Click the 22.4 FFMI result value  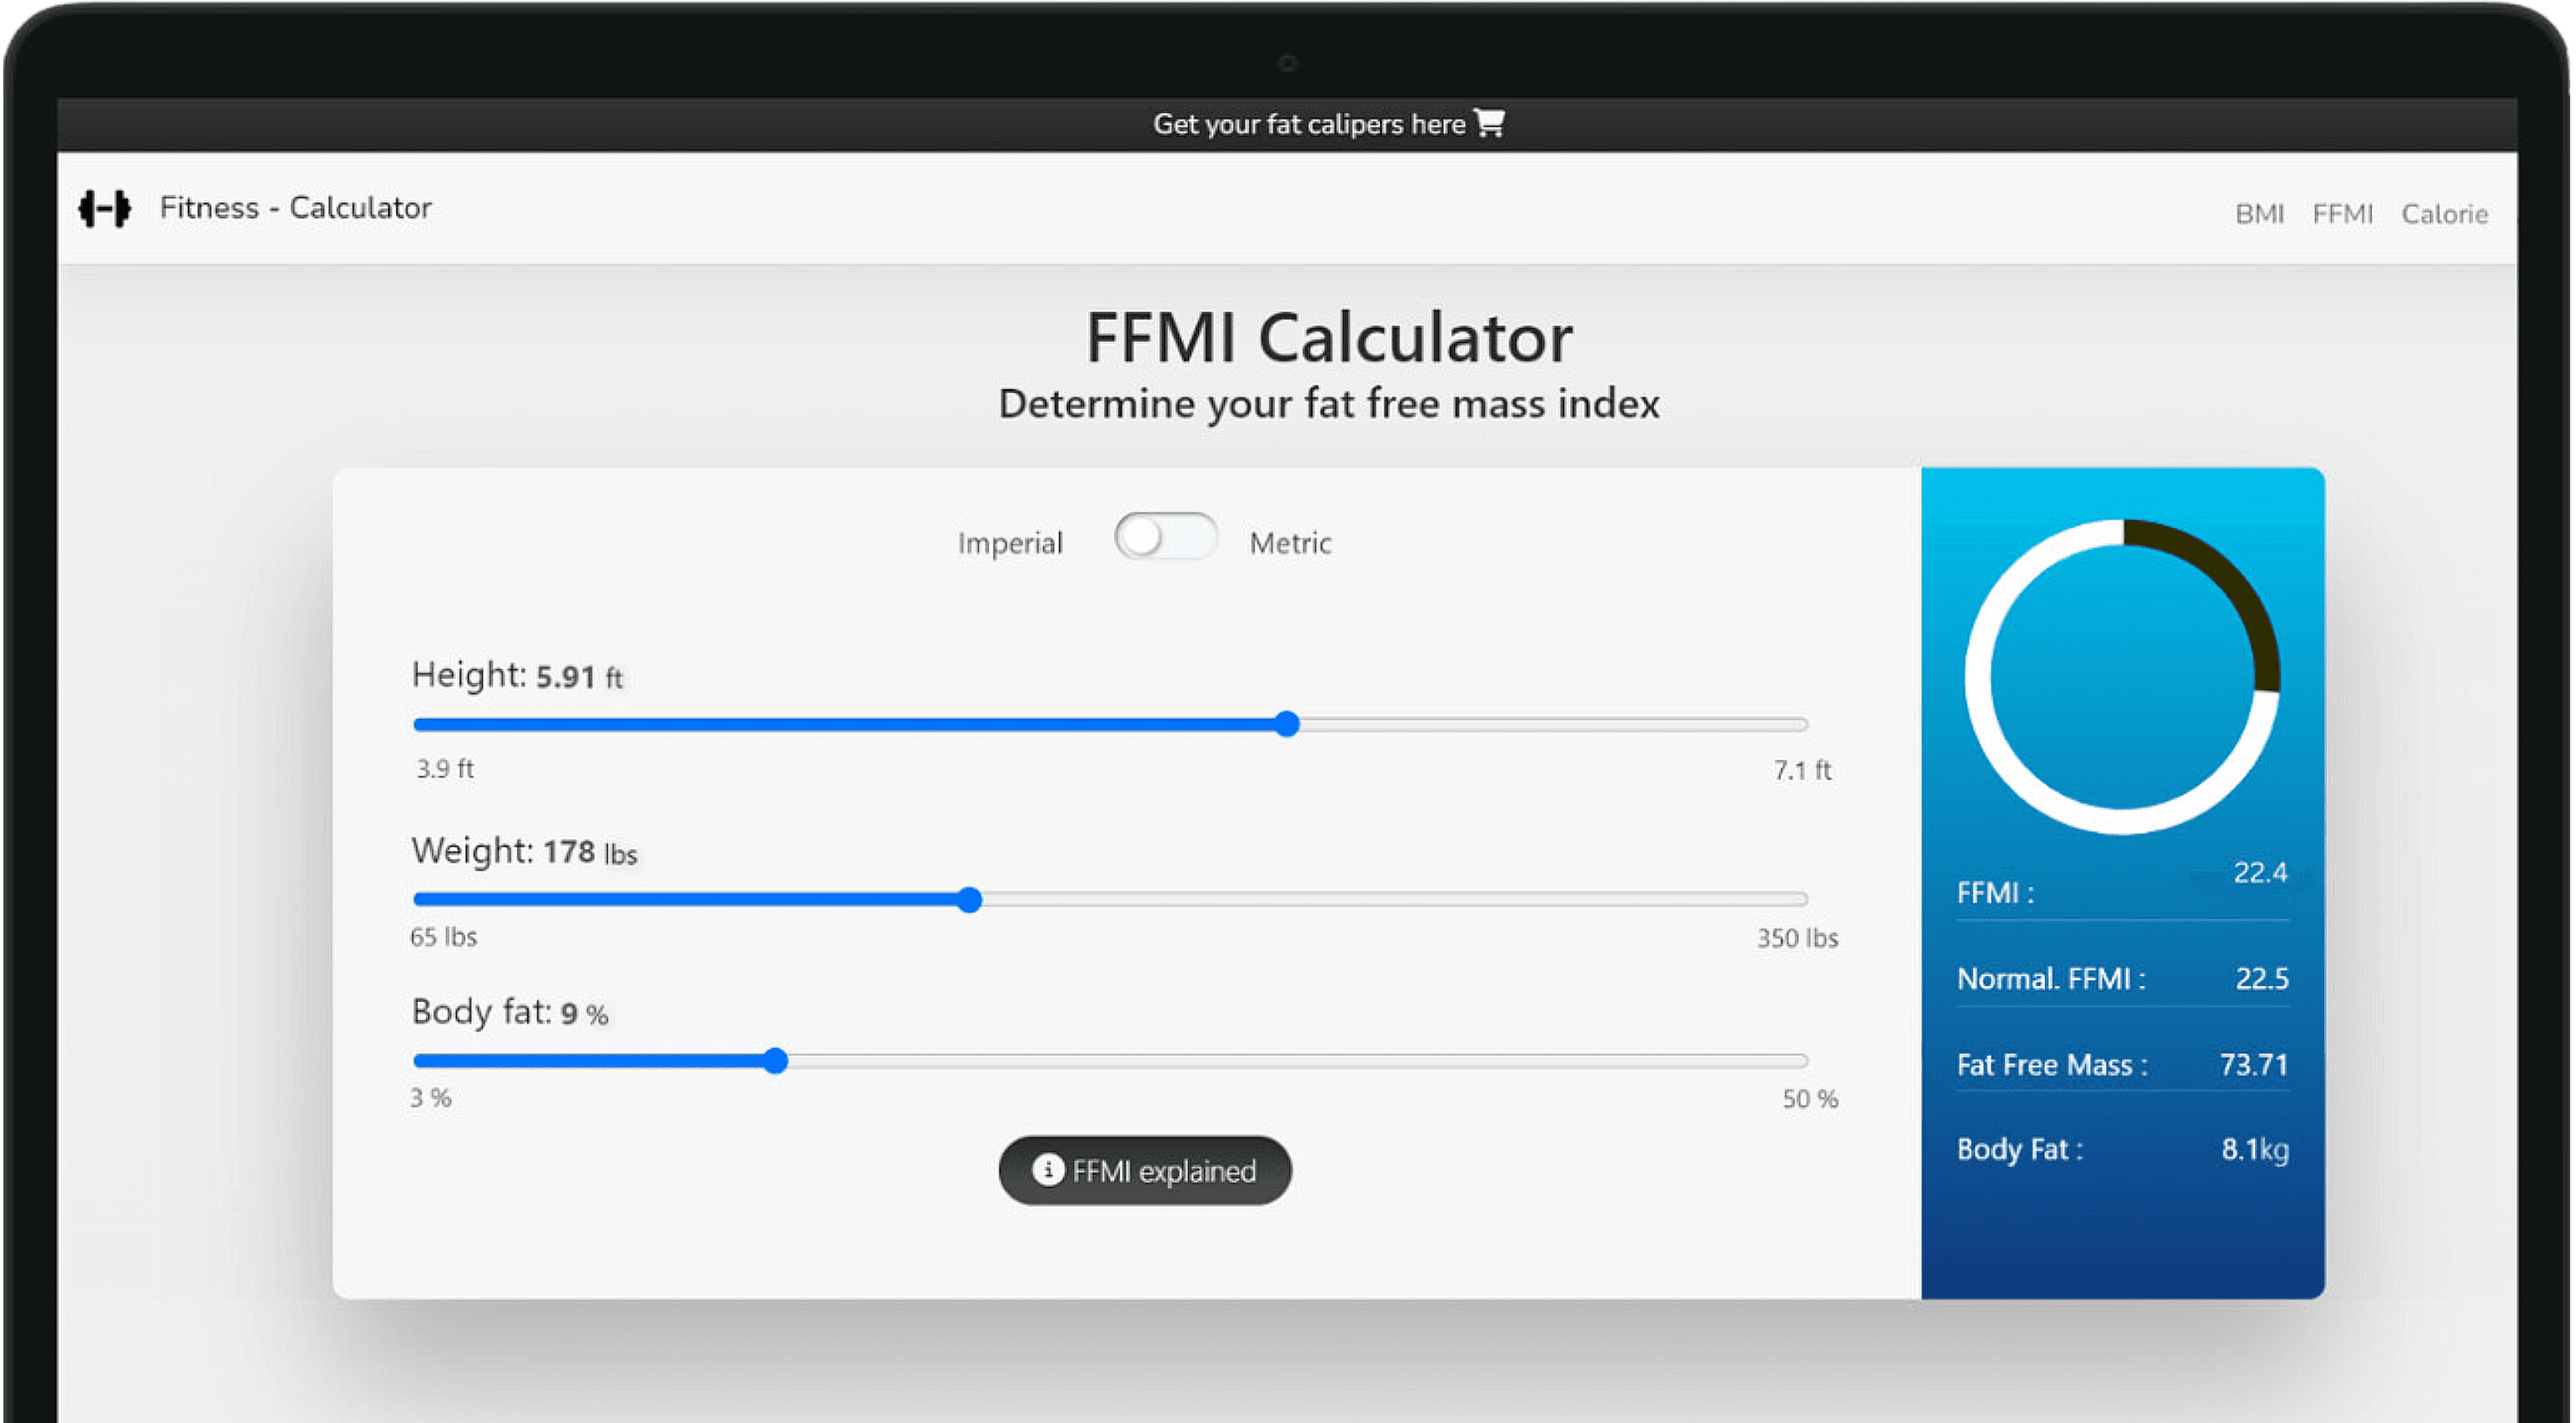(x=2260, y=873)
